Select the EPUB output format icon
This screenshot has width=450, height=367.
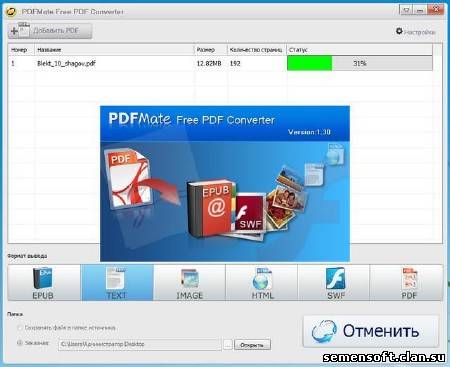pos(44,283)
